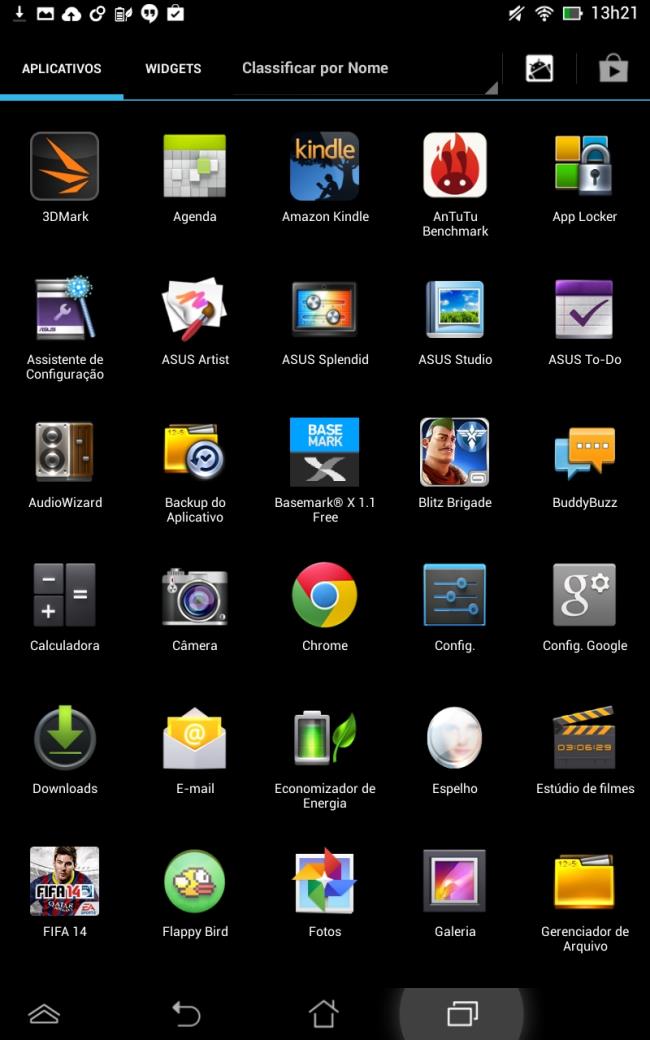This screenshot has height=1040, width=650.
Task: Launch Flappy Bird
Action: [194, 881]
